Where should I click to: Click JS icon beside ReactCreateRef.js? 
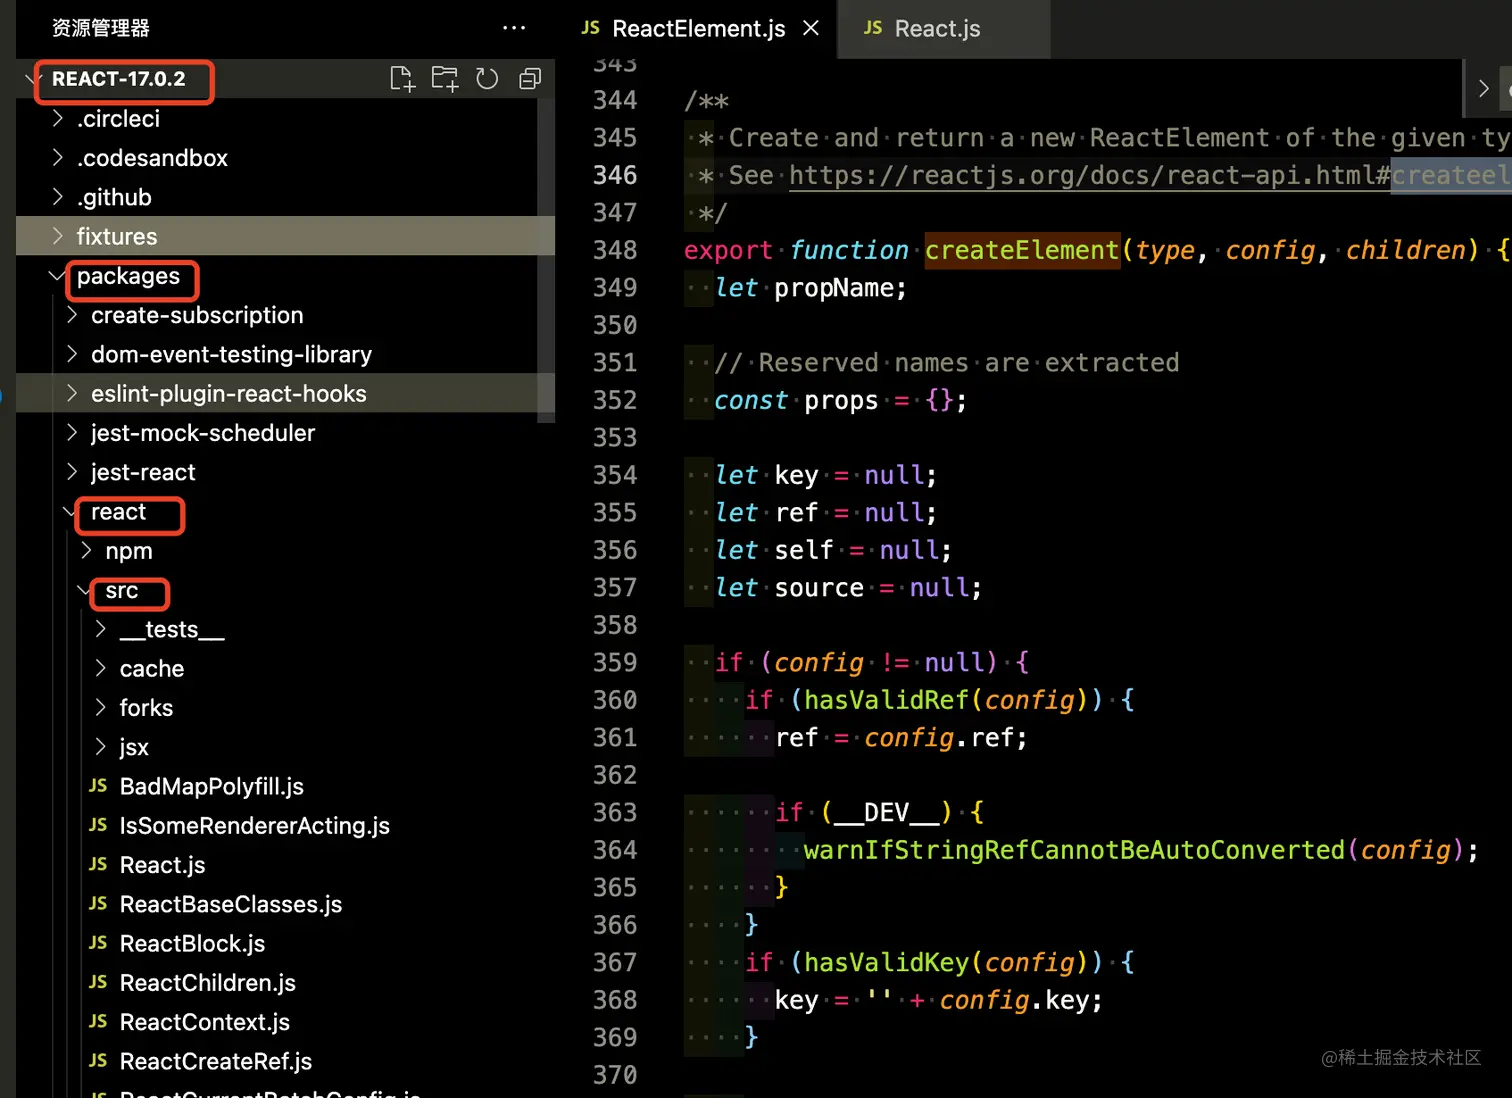(x=98, y=1061)
